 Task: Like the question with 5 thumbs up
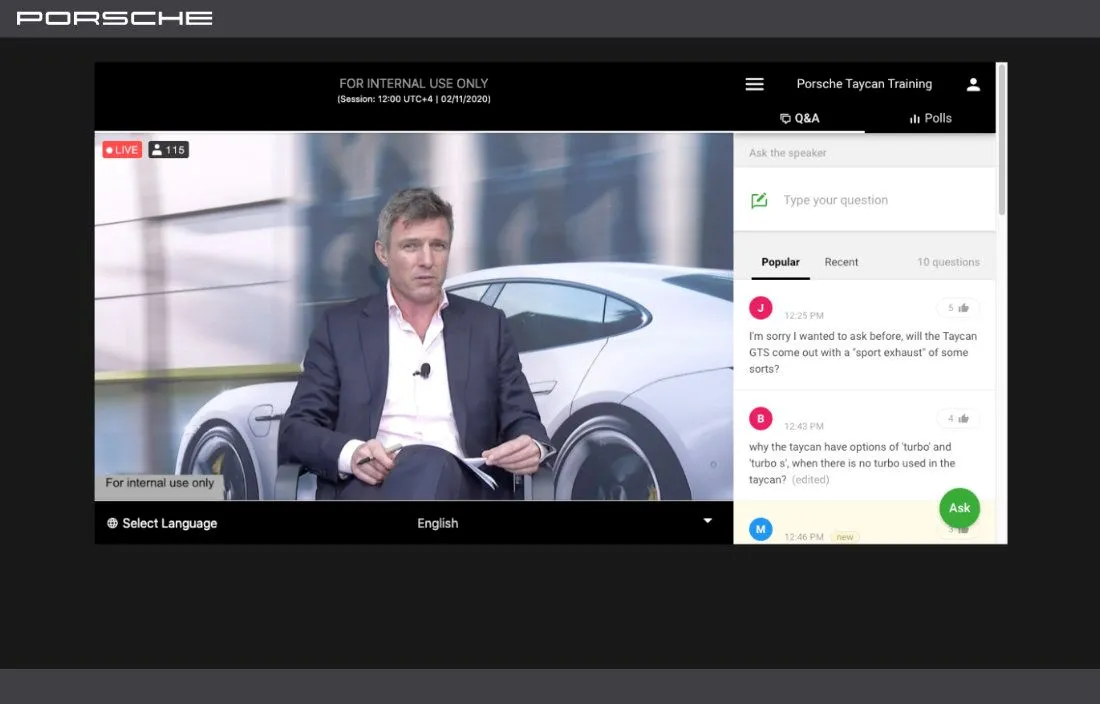958,308
